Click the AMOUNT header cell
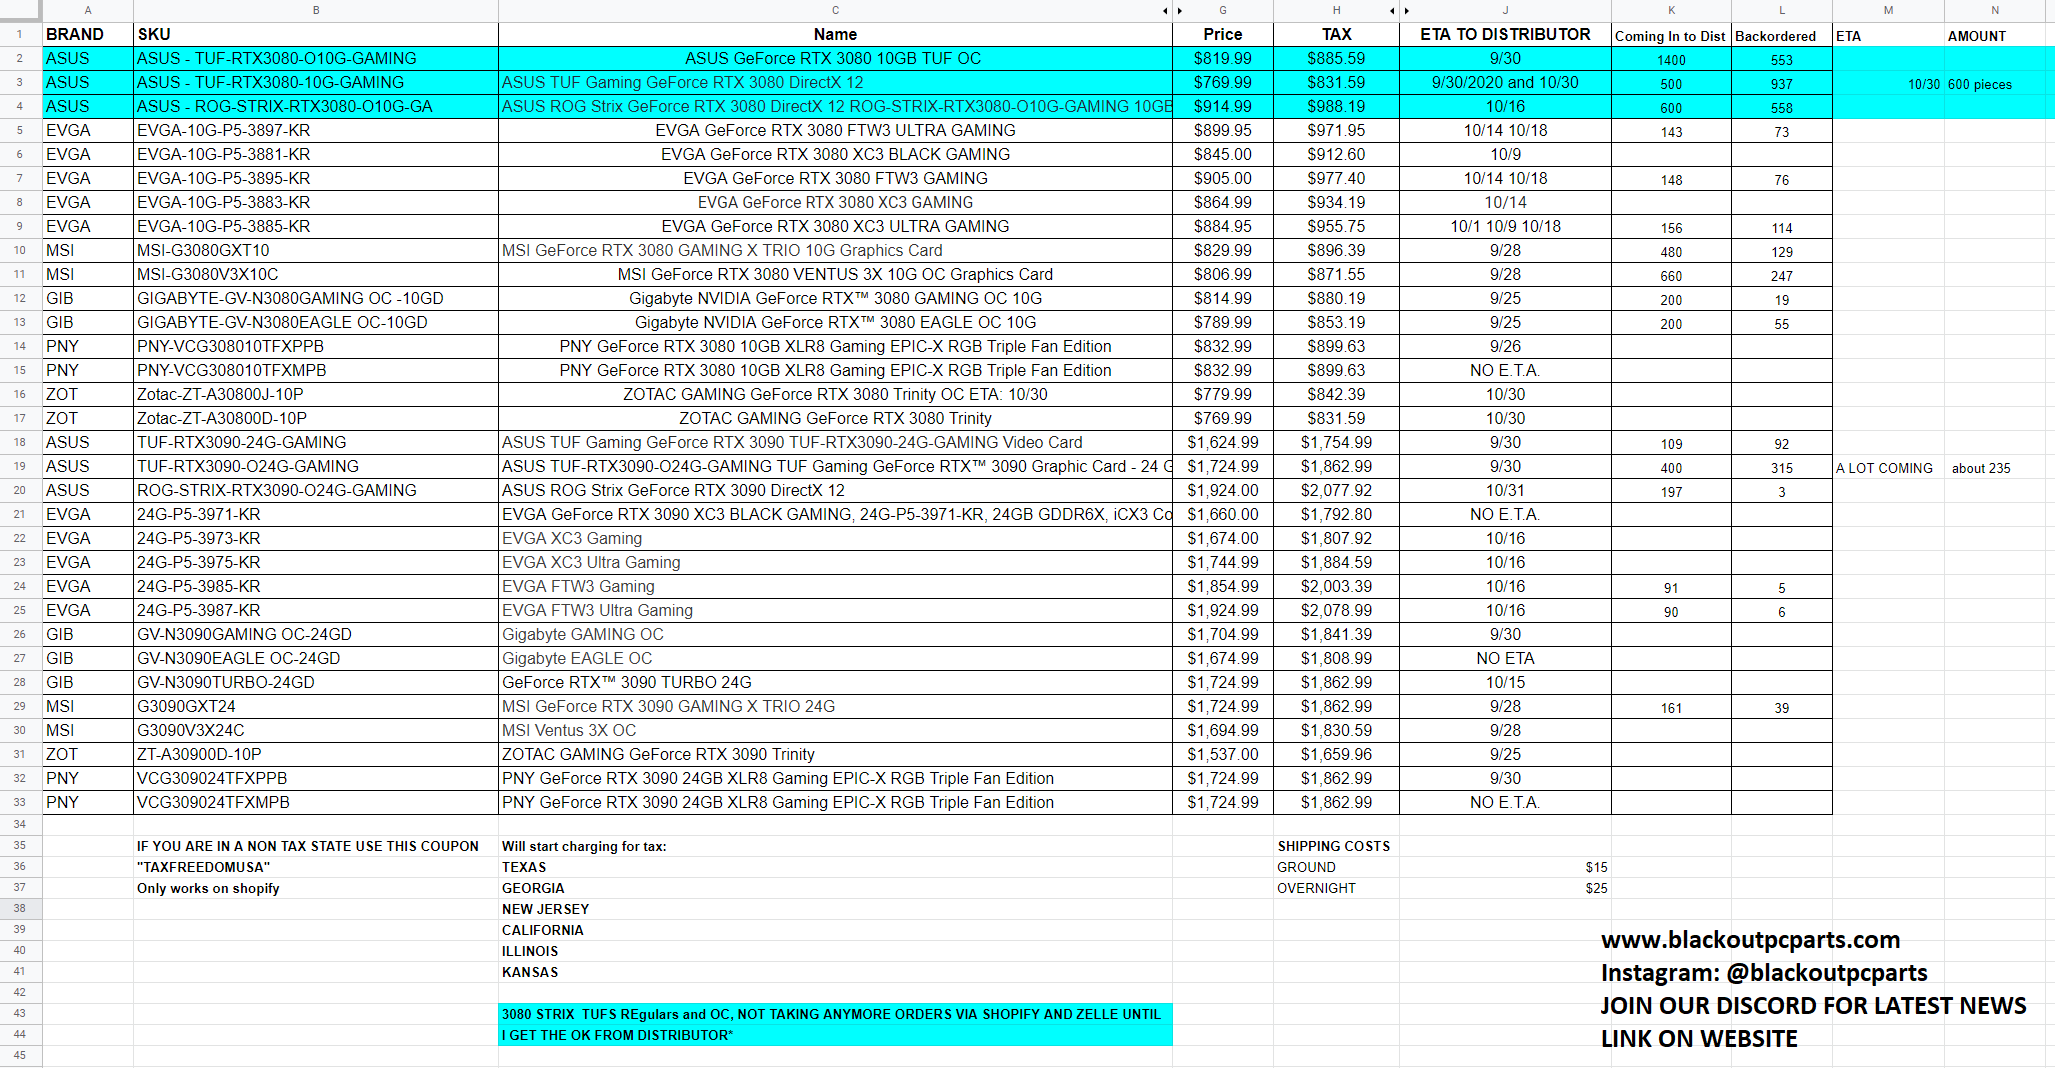The width and height of the screenshot is (2055, 1068). [x=1994, y=35]
